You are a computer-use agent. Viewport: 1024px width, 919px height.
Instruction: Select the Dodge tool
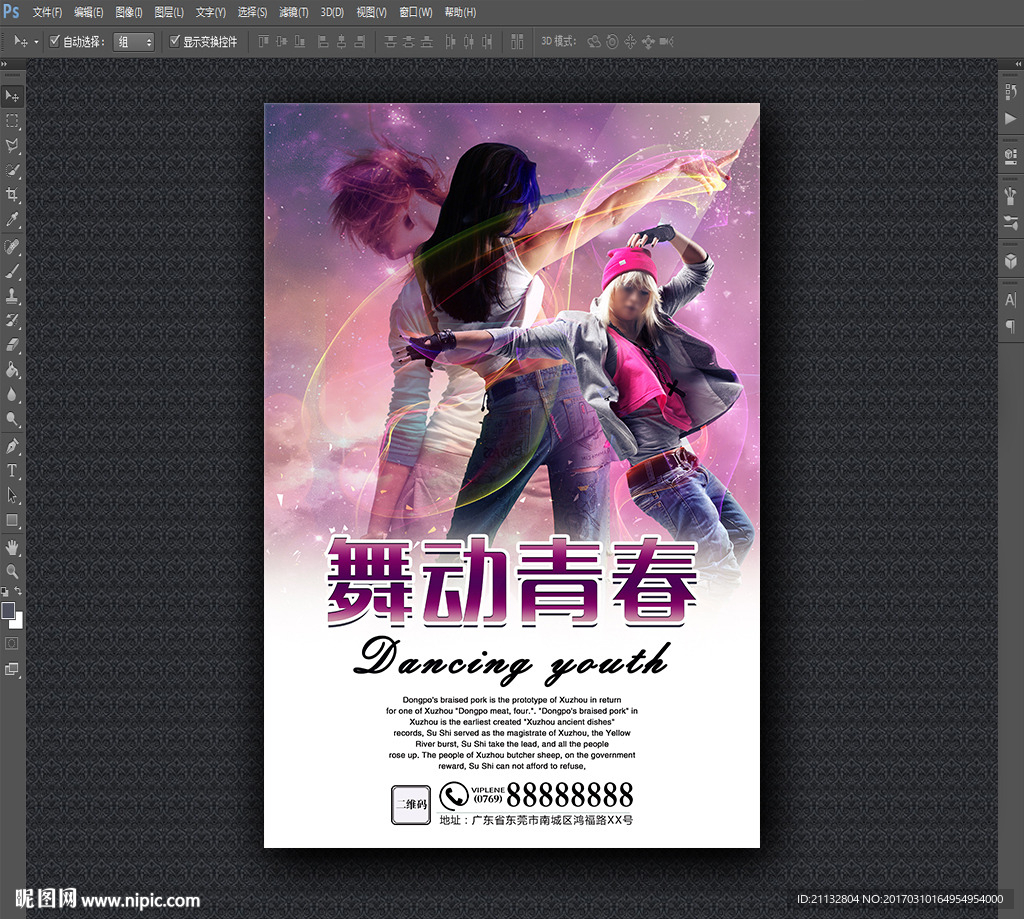[x=12, y=419]
